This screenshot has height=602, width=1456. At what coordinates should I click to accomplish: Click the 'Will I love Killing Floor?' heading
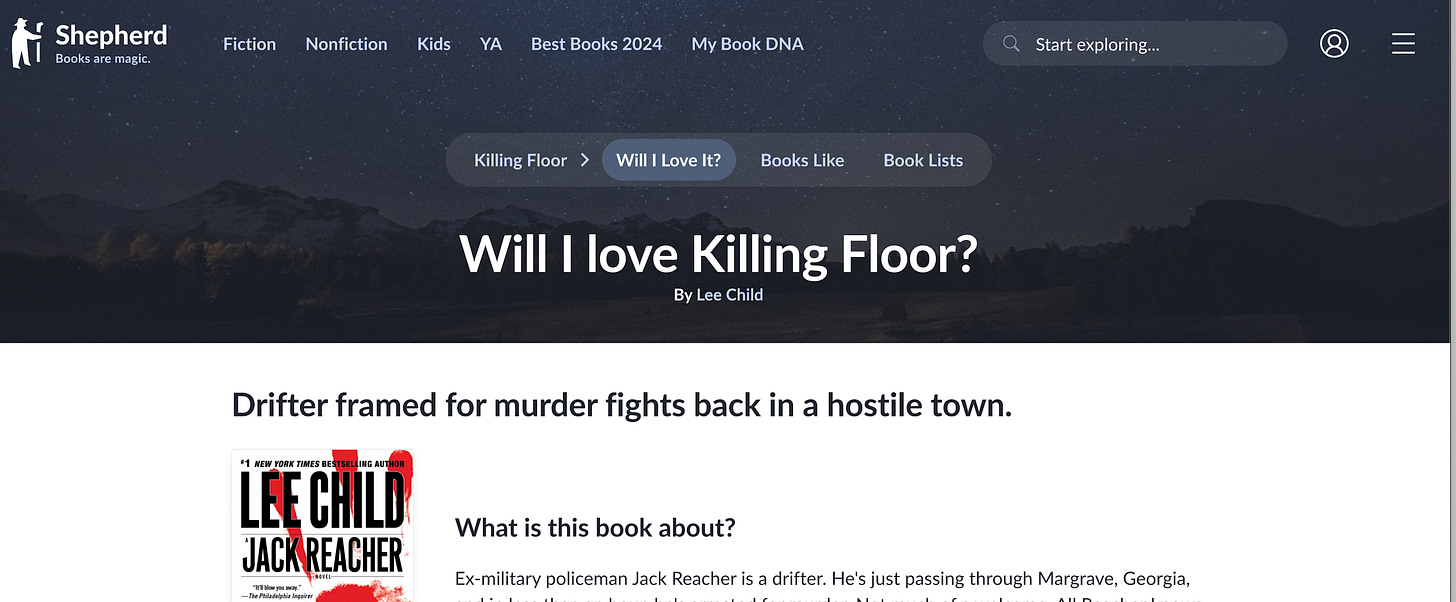tap(718, 254)
